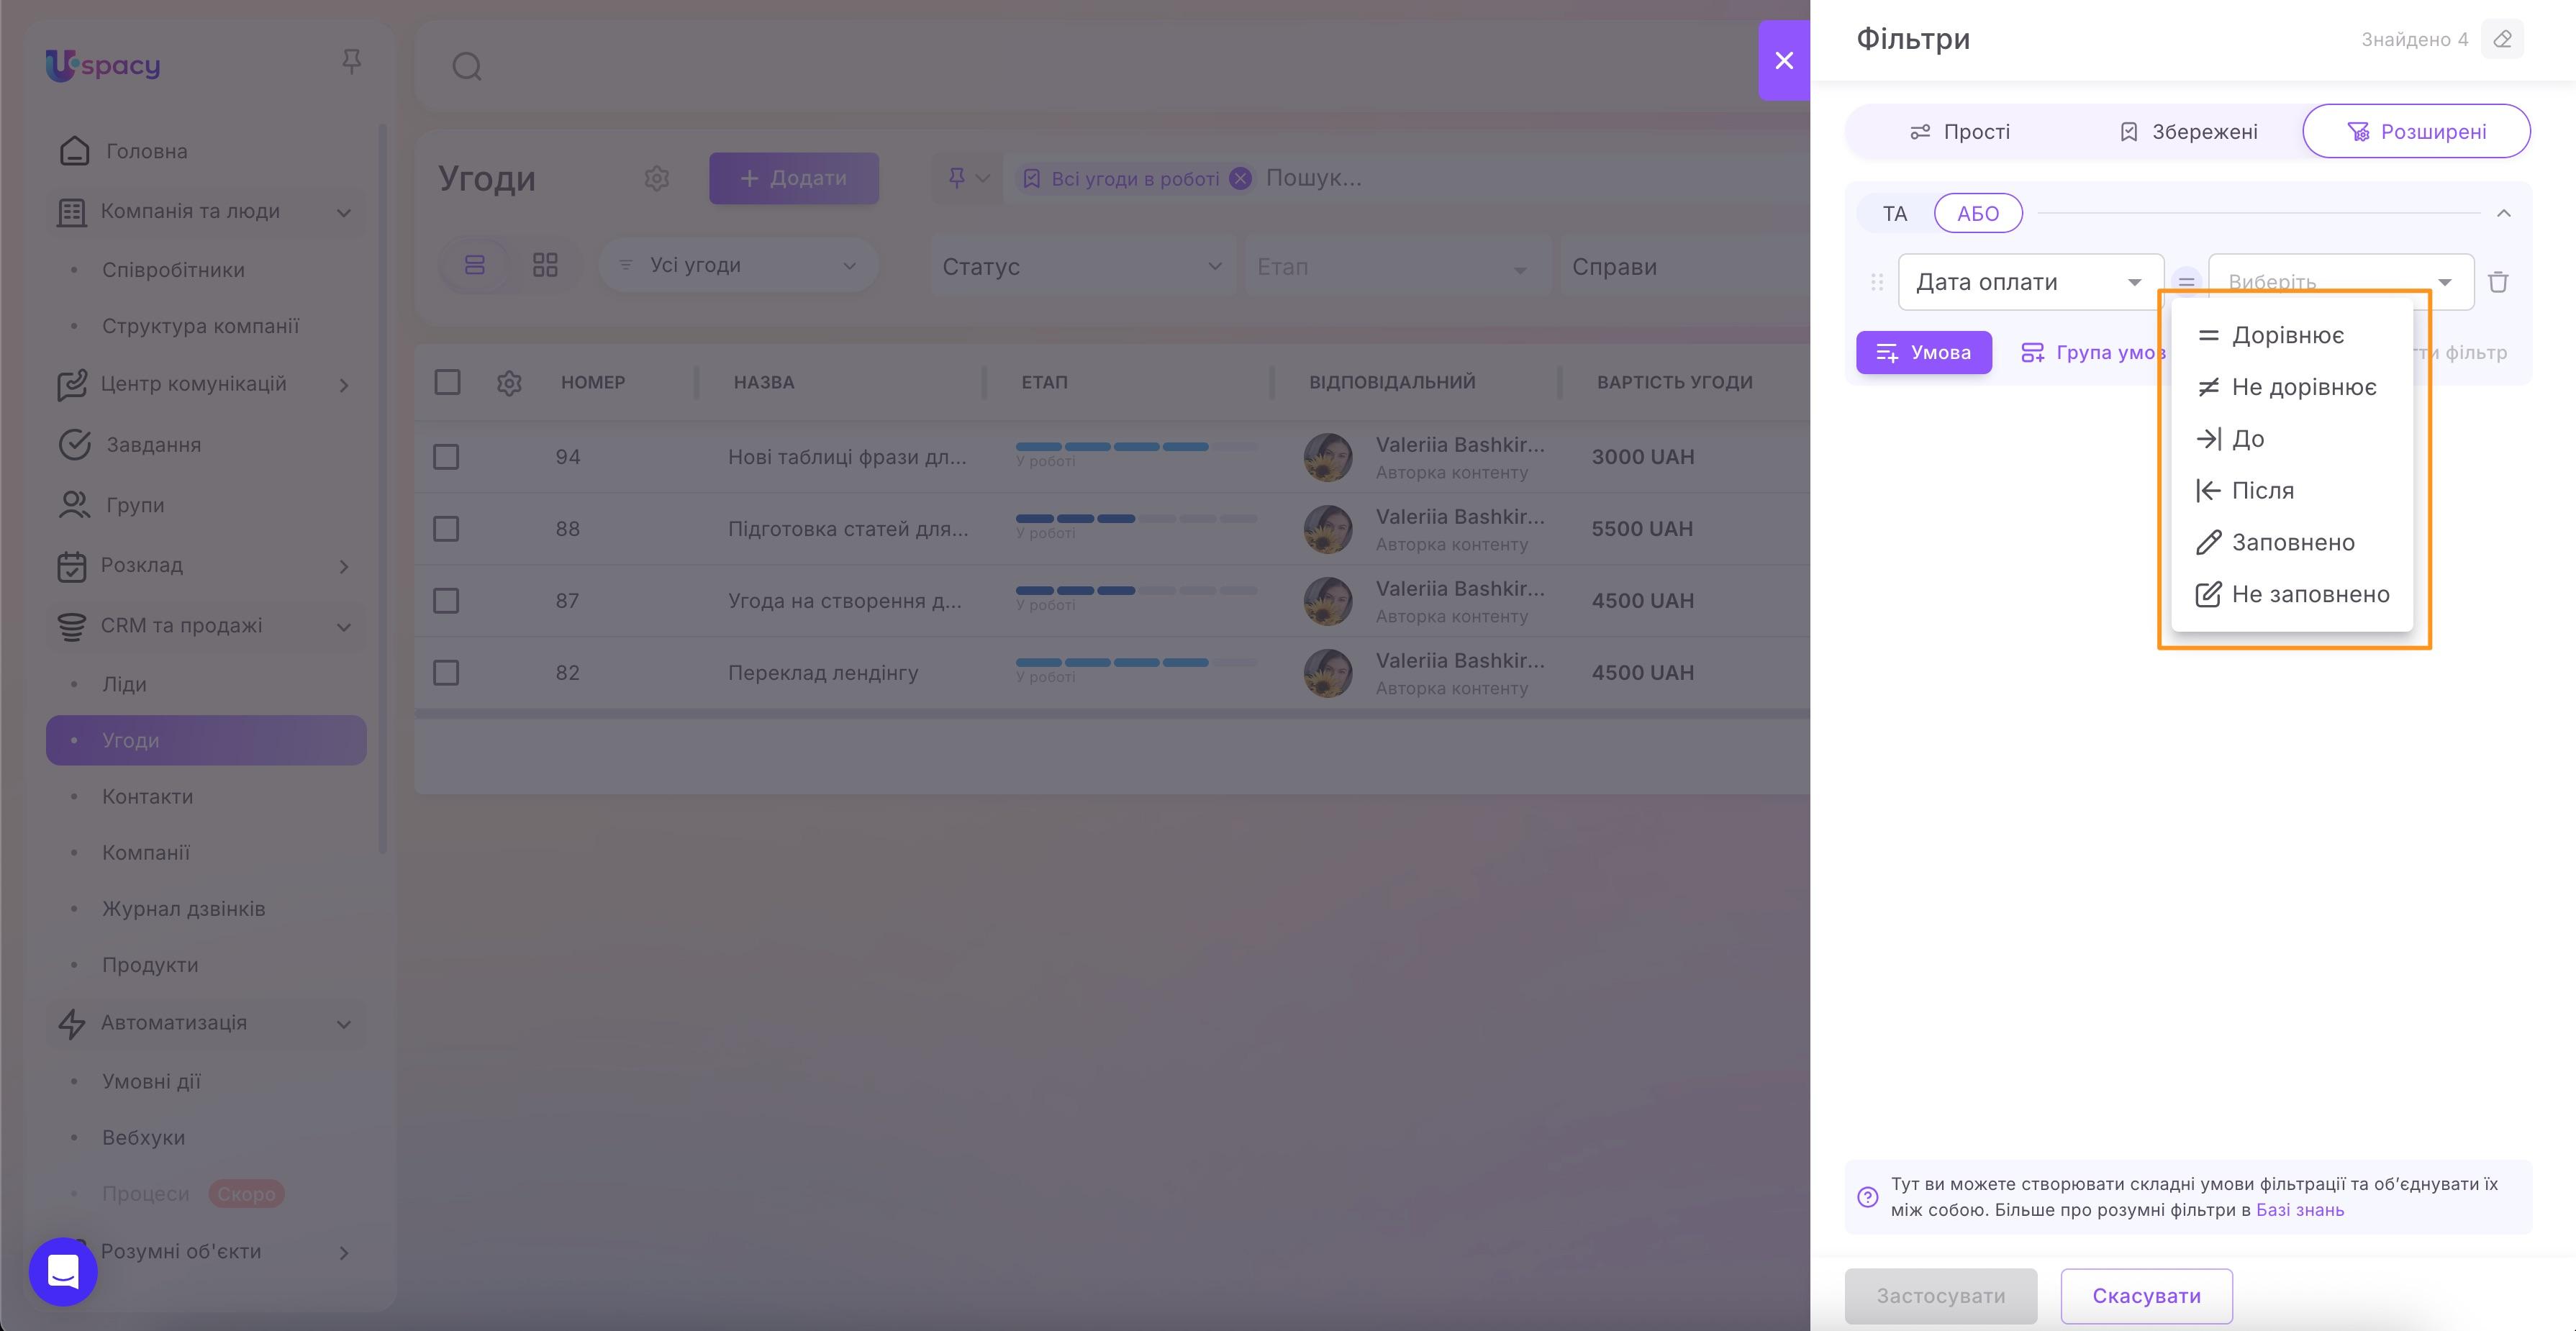
Task: Check the select-all checkbox in table header
Action: (446, 382)
